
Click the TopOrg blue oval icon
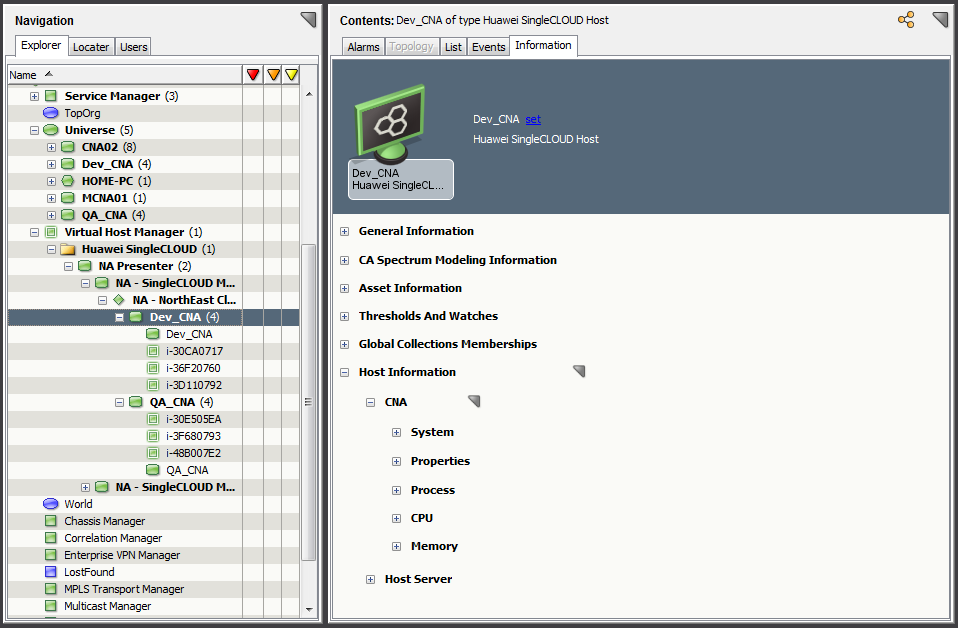click(51, 113)
